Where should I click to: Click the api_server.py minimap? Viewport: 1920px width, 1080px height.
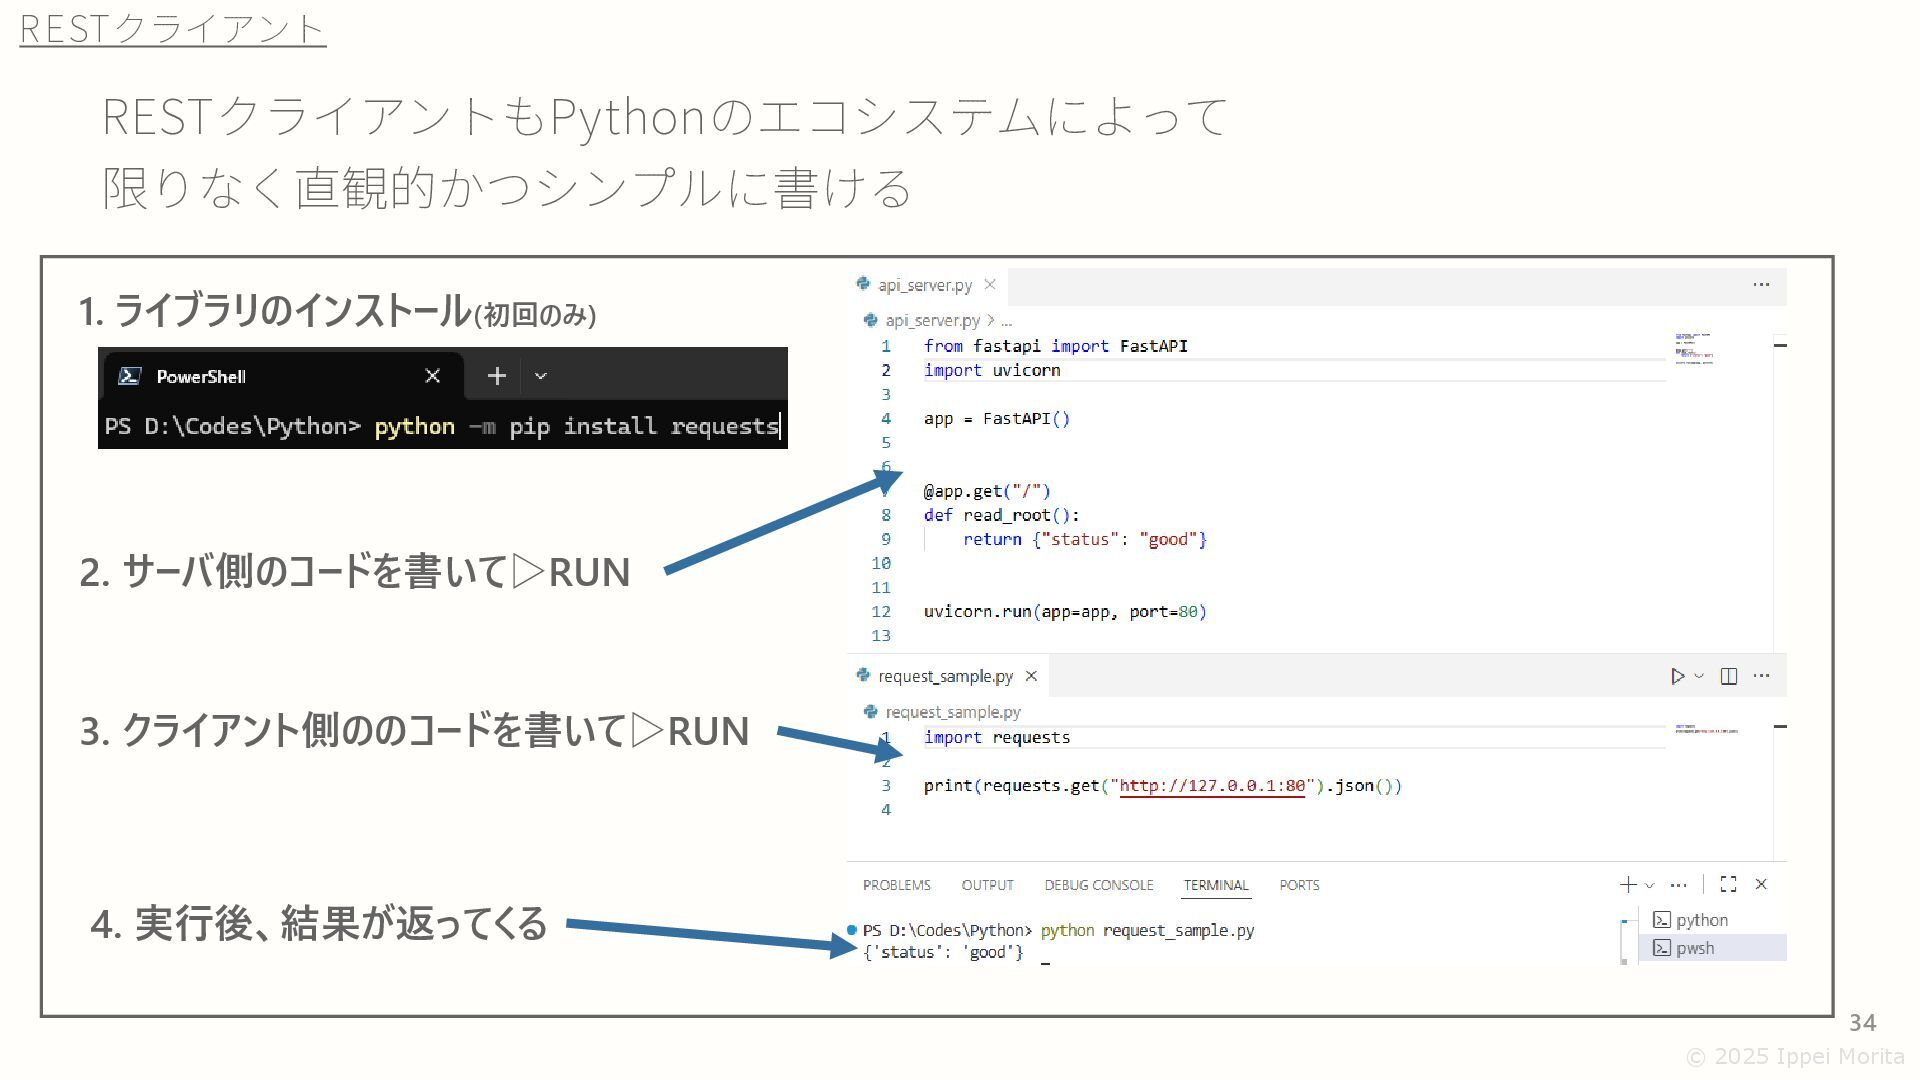tap(1694, 349)
